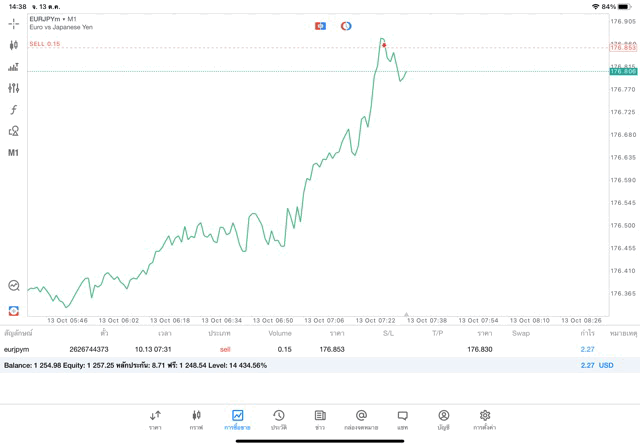Screen dimensions: 640x447
Task: Tap the red-blue trade icon at chart top
Action: point(320,26)
